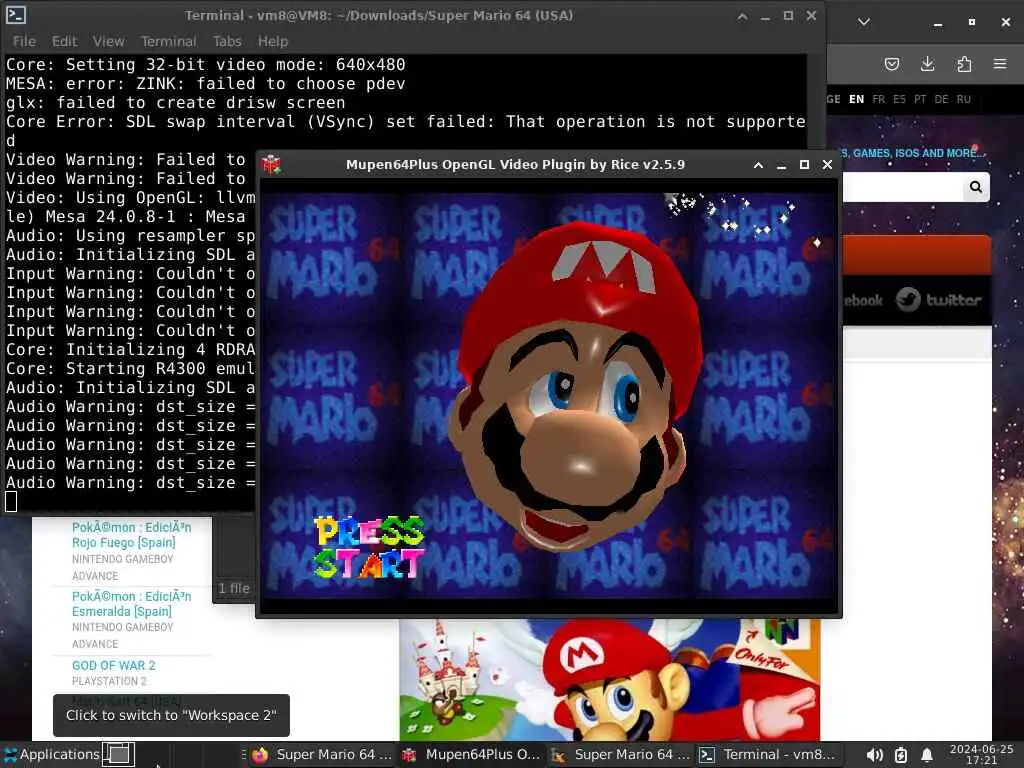Shade Mupen64Plus window with up-arrow button

tap(758, 165)
